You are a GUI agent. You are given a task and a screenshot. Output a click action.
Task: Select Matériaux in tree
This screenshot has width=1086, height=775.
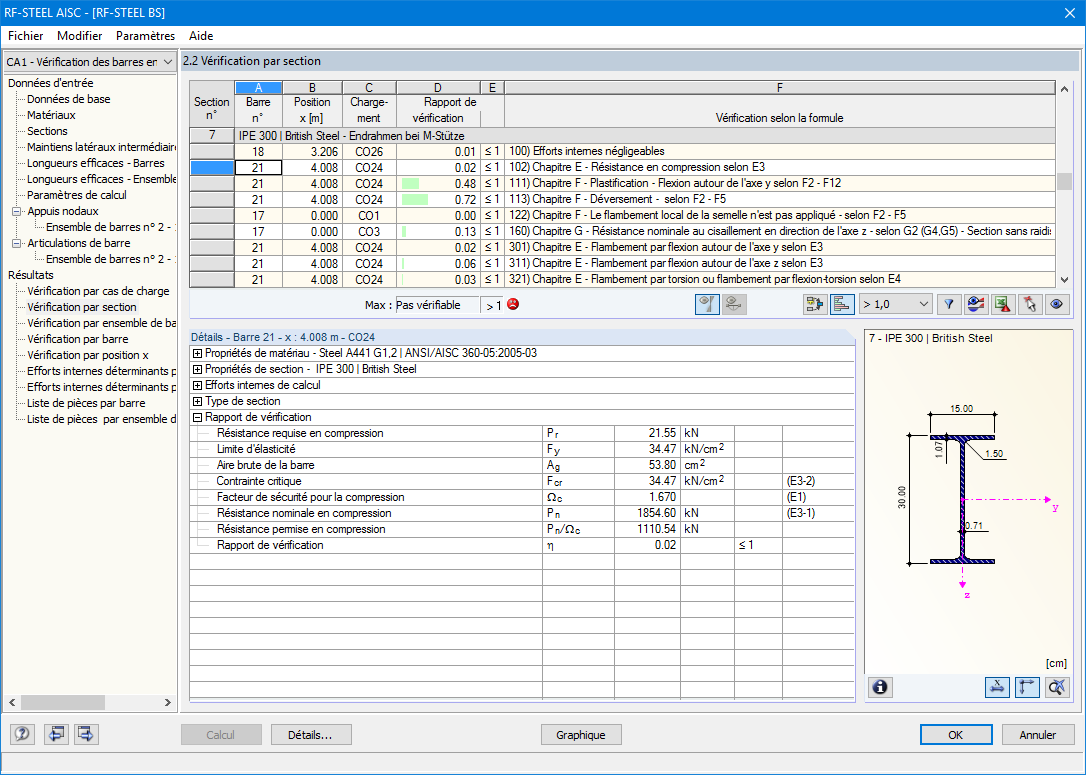(51, 115)
